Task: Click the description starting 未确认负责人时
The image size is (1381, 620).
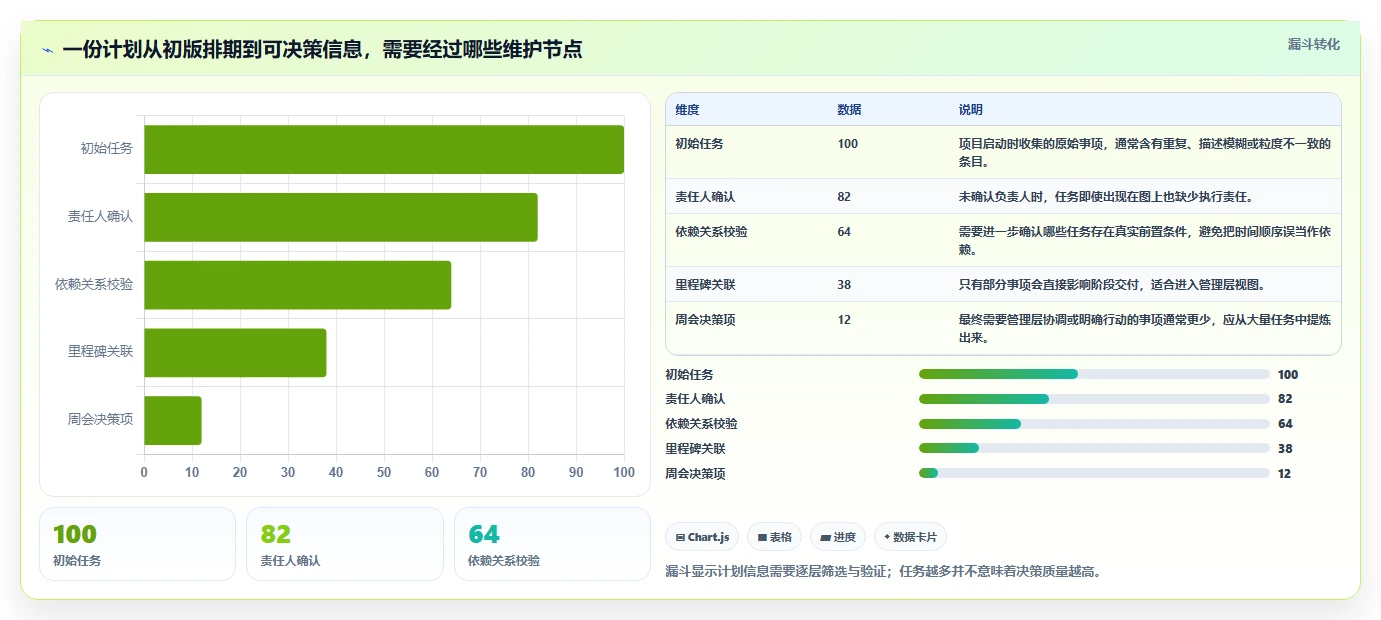Action: 1106,197
